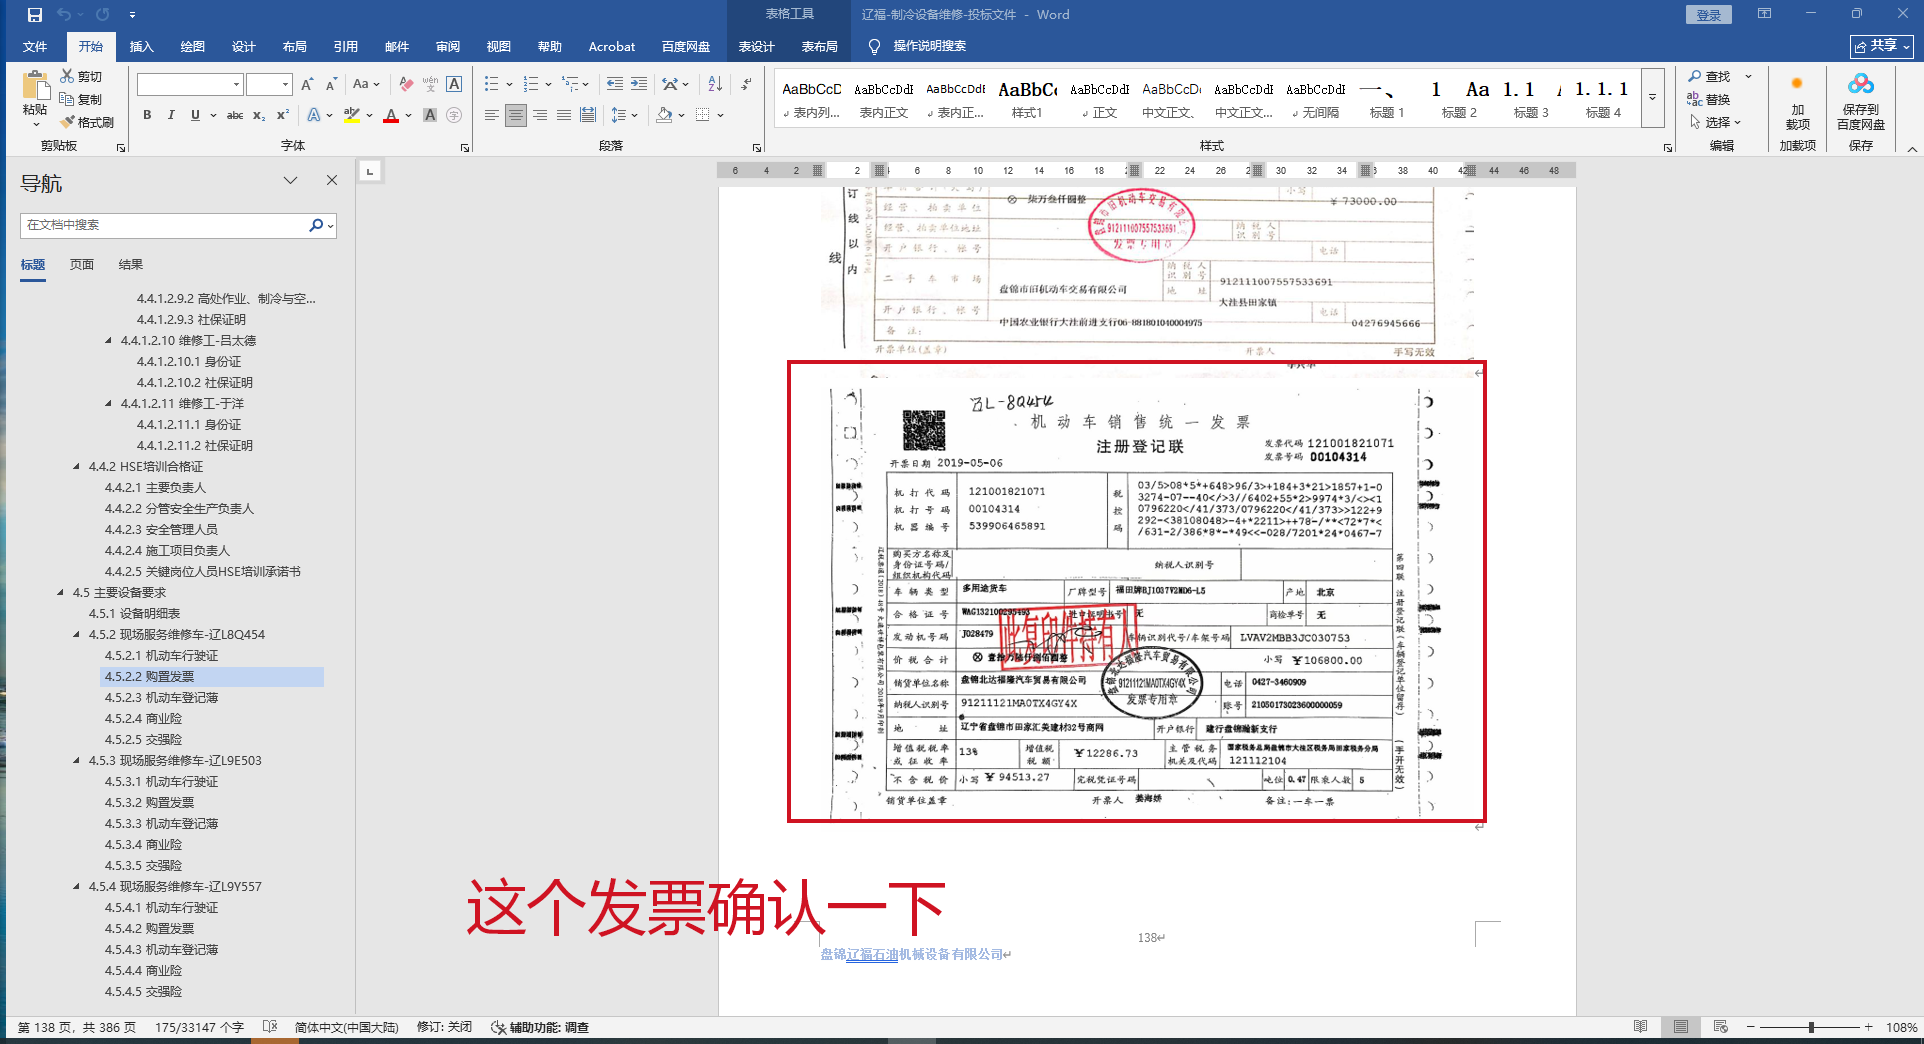Toggle track changes via 修订: 关闭 in the status bar

tap(444, 1027)
